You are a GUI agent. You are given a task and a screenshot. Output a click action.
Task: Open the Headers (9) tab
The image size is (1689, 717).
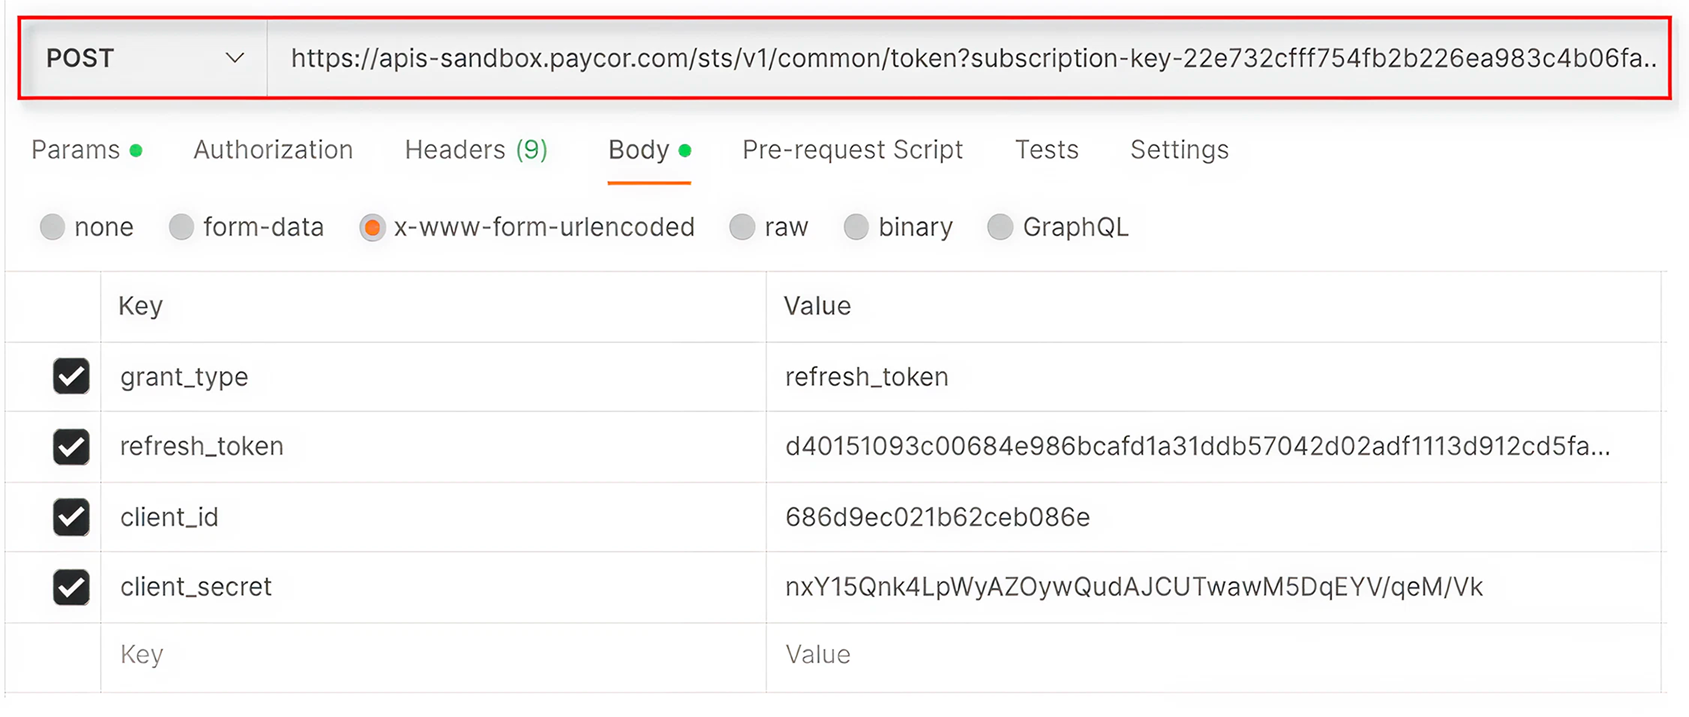475,150
